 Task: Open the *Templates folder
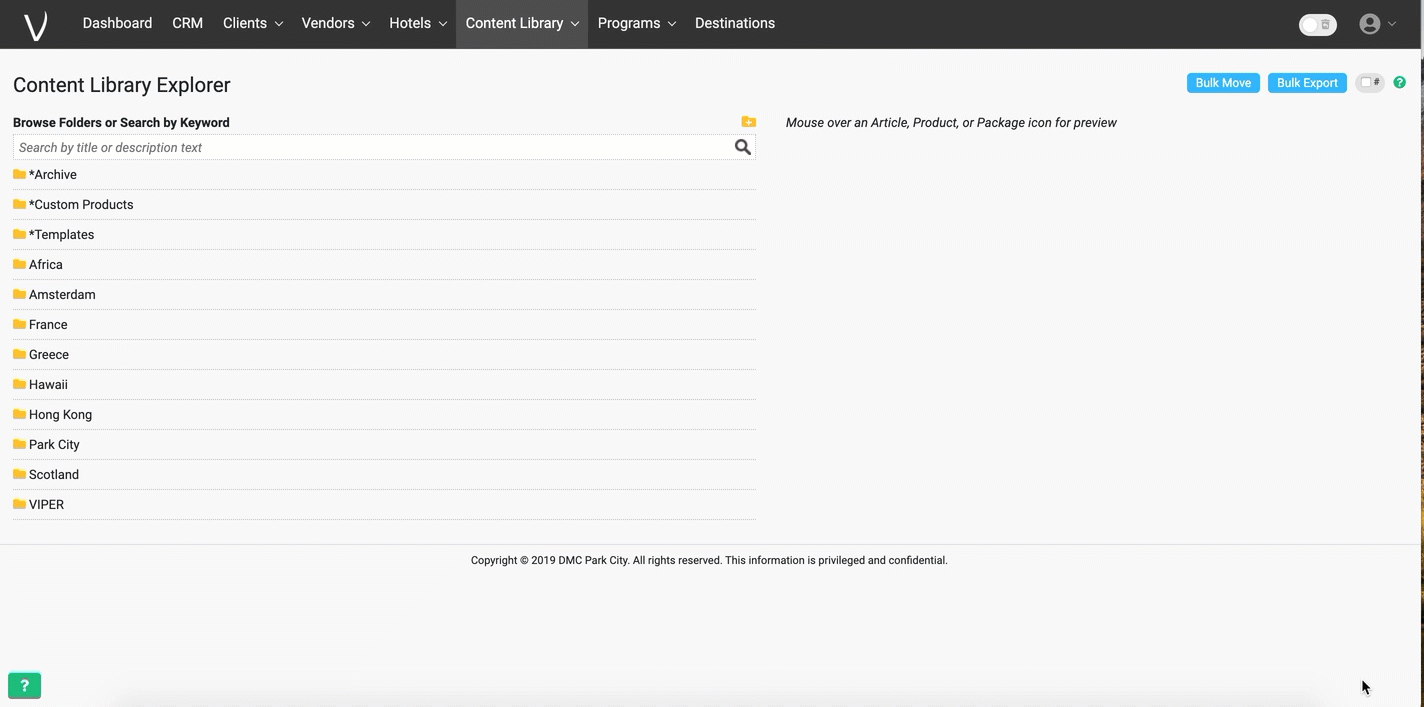61,235
